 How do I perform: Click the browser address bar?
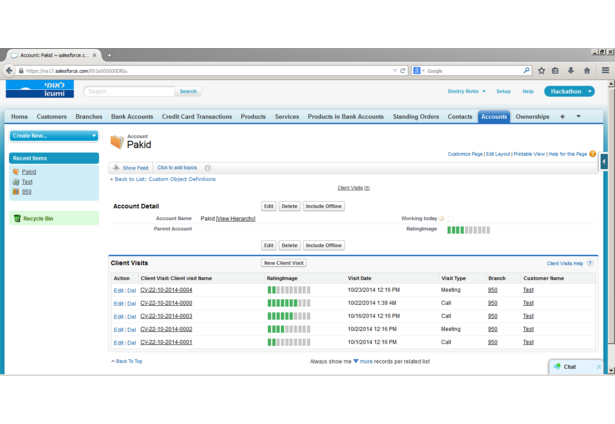click(x=208, y=71)
